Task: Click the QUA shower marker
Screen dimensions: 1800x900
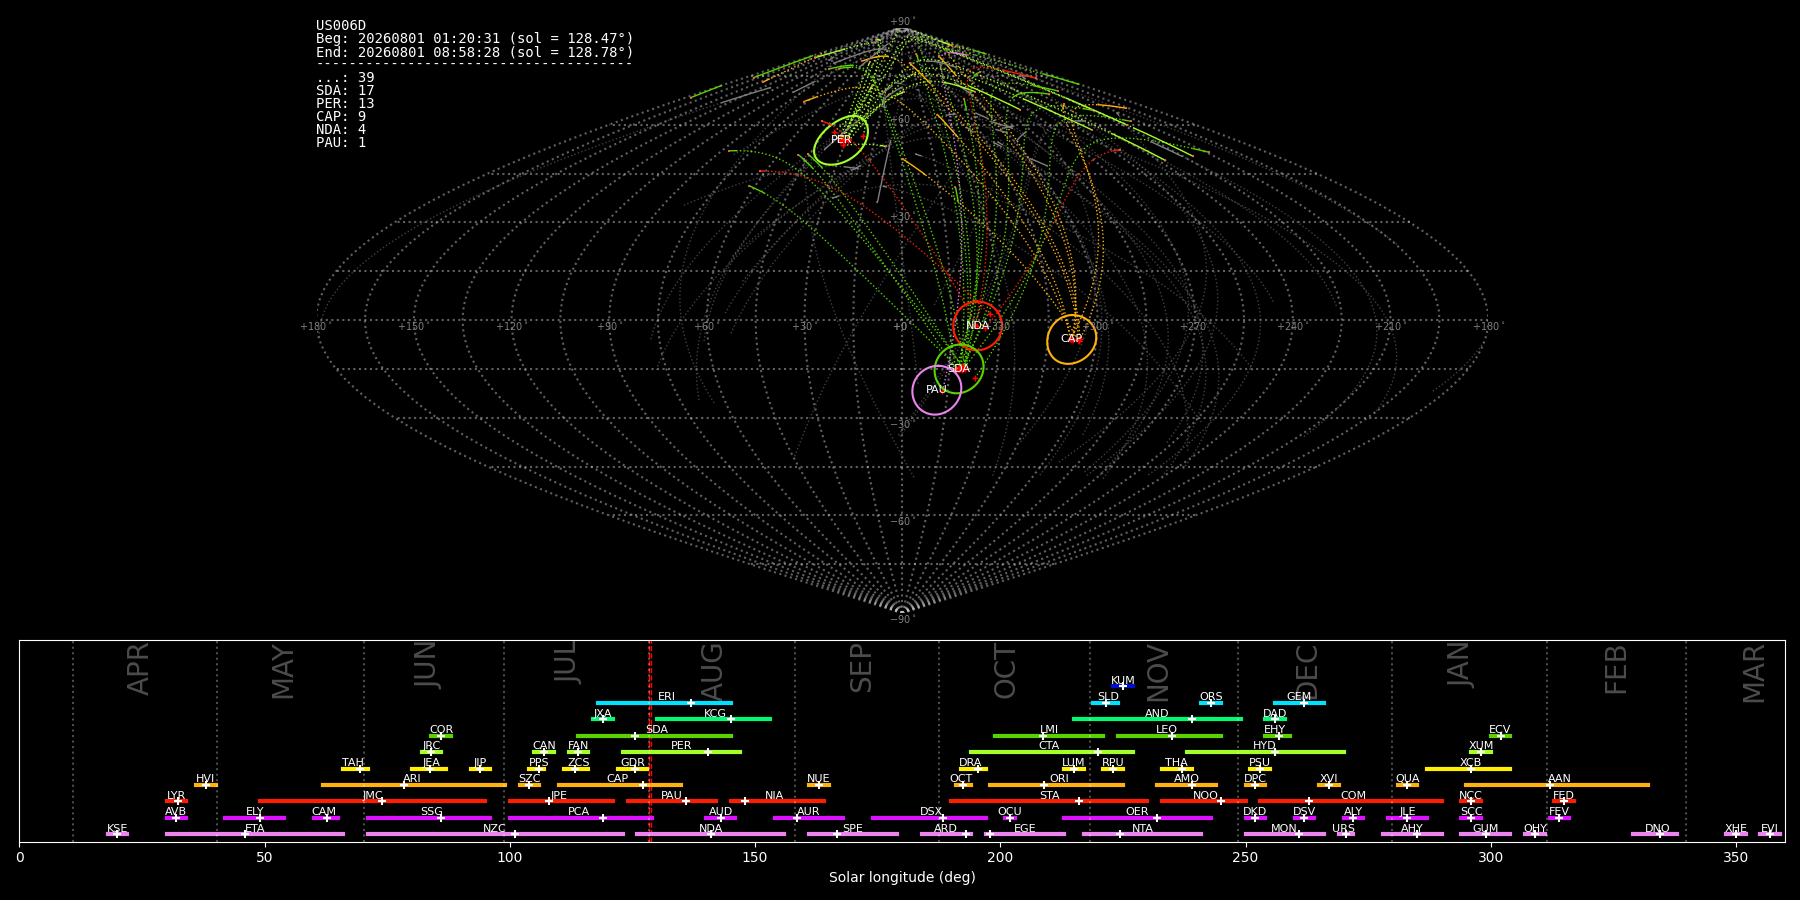Action: pyautogui.click(x=1407, y=785)
